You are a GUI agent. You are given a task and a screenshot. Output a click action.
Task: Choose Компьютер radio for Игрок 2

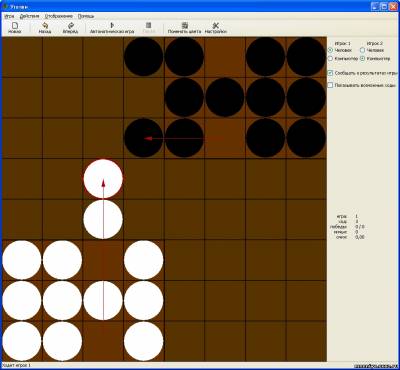click(363, 59)
